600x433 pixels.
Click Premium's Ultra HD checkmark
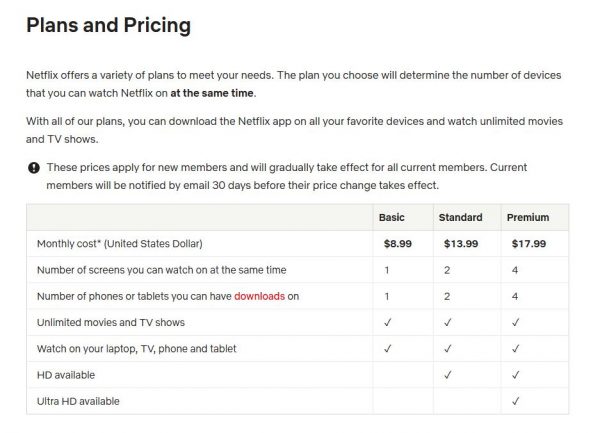515,401
